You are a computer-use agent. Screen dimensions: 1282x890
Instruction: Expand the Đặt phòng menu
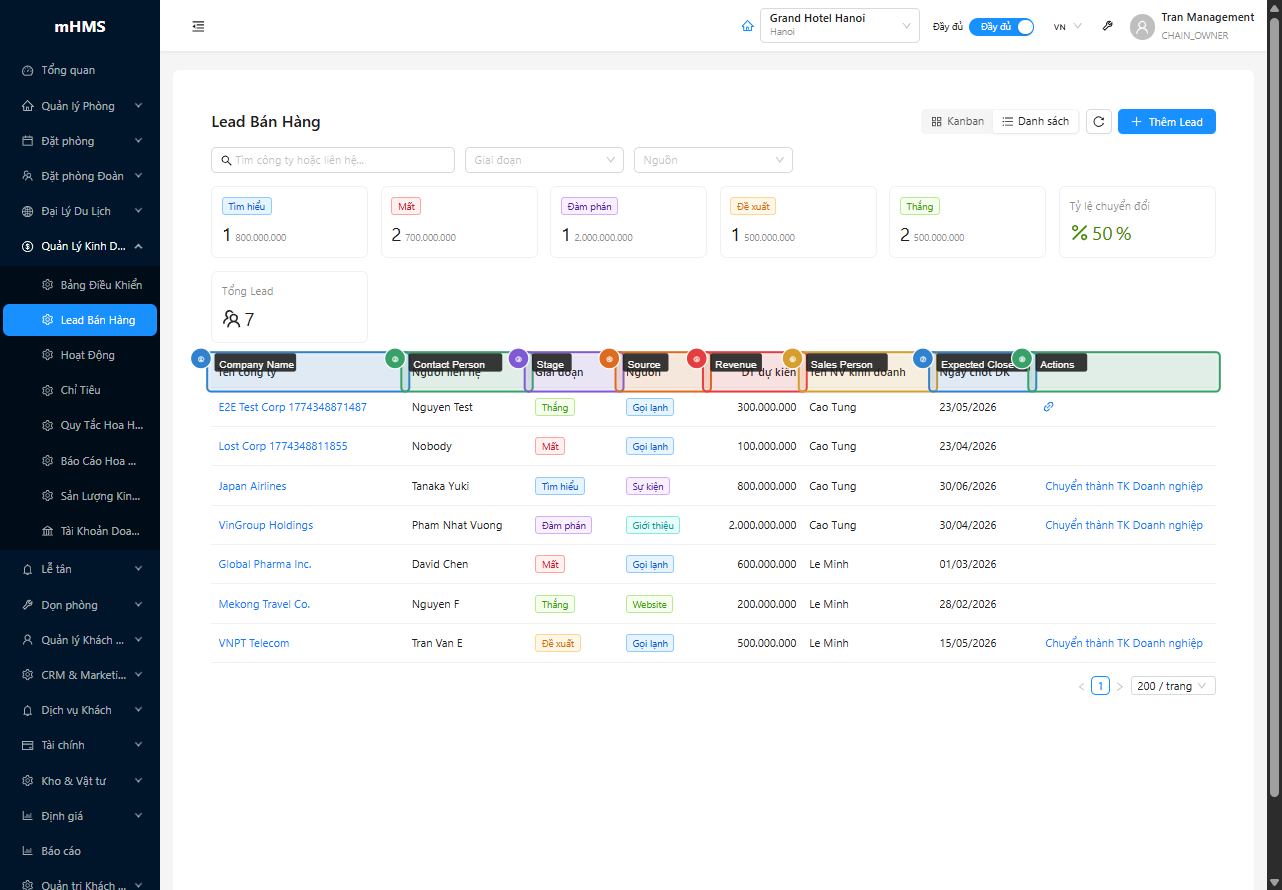pyautogui.click(x=27, y=140)
